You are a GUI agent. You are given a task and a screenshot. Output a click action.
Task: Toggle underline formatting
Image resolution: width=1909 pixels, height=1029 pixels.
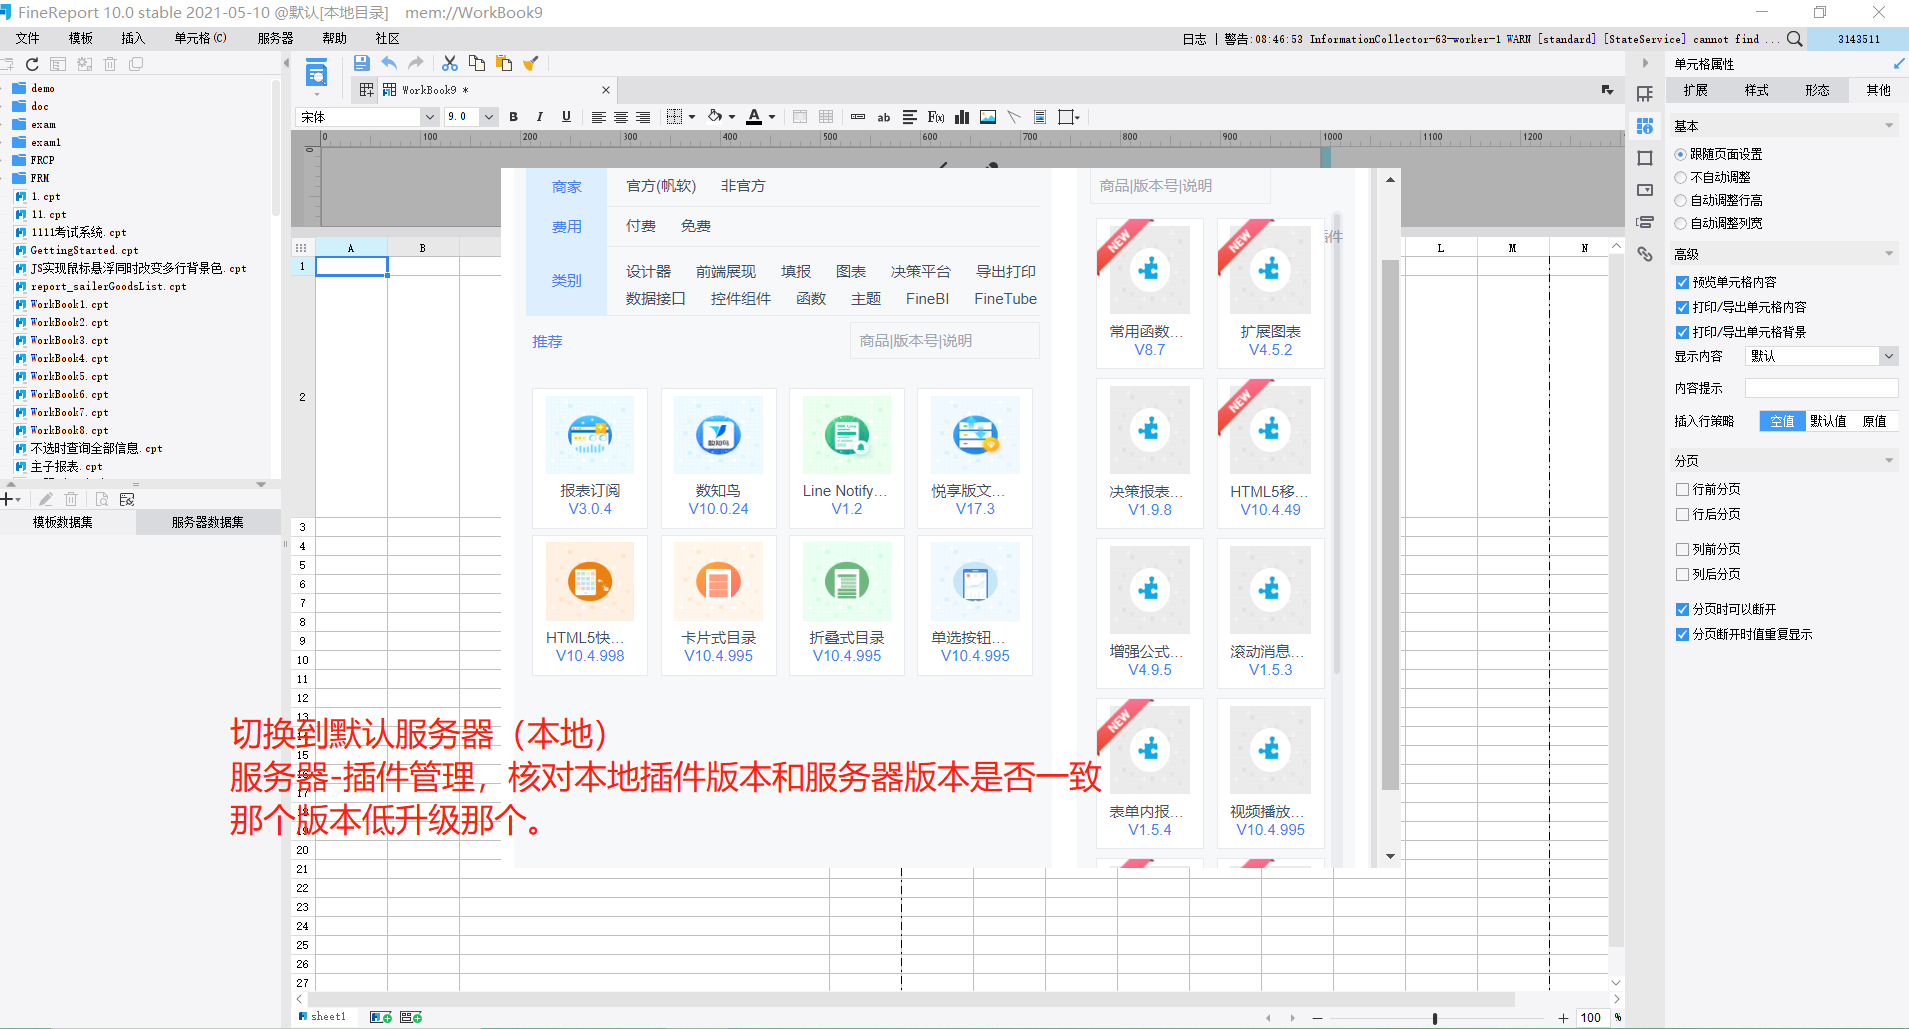pyautogui.click(x=566, y=117)
